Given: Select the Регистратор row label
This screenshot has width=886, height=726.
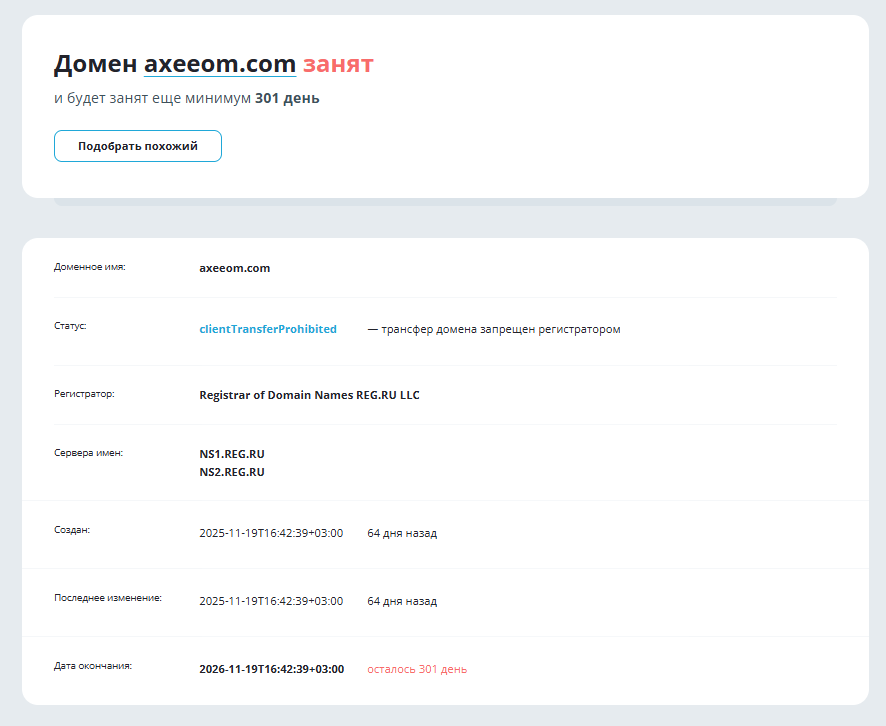Looking at the screenshot, I should pos(82,394).
